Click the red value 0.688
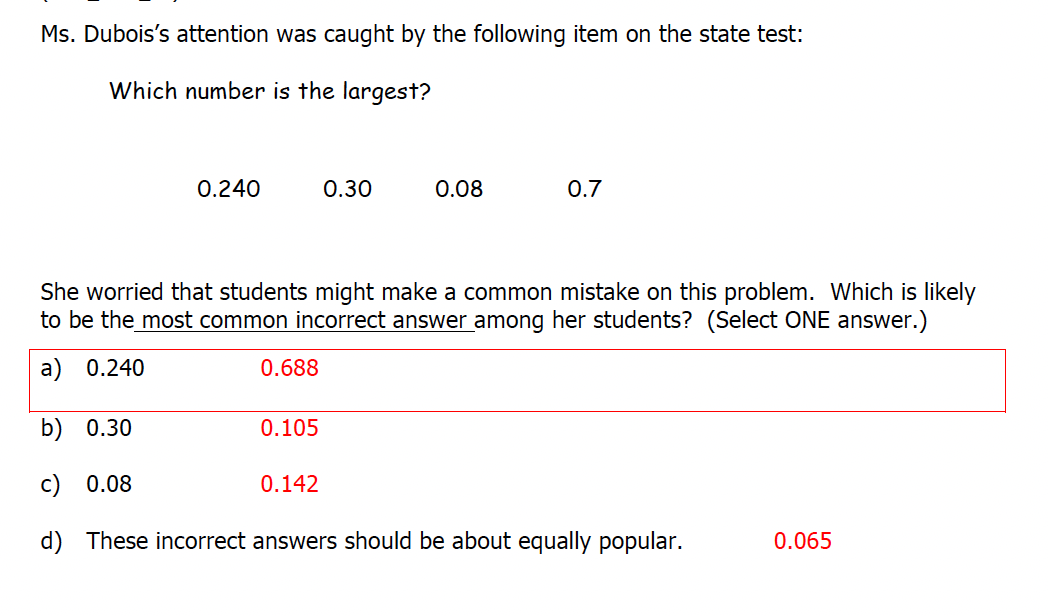Screen dimensions: 1048x616 click(289, 368)
